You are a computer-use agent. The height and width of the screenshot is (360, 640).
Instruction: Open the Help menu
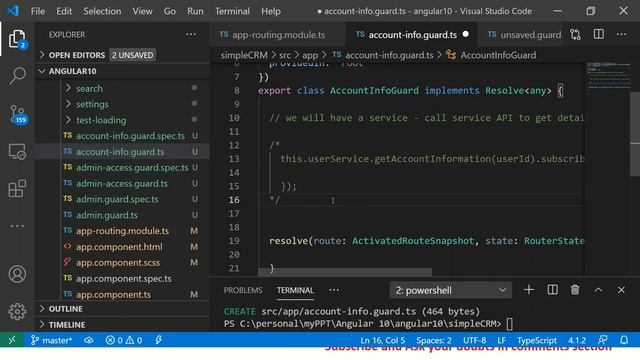click(271, 11)
